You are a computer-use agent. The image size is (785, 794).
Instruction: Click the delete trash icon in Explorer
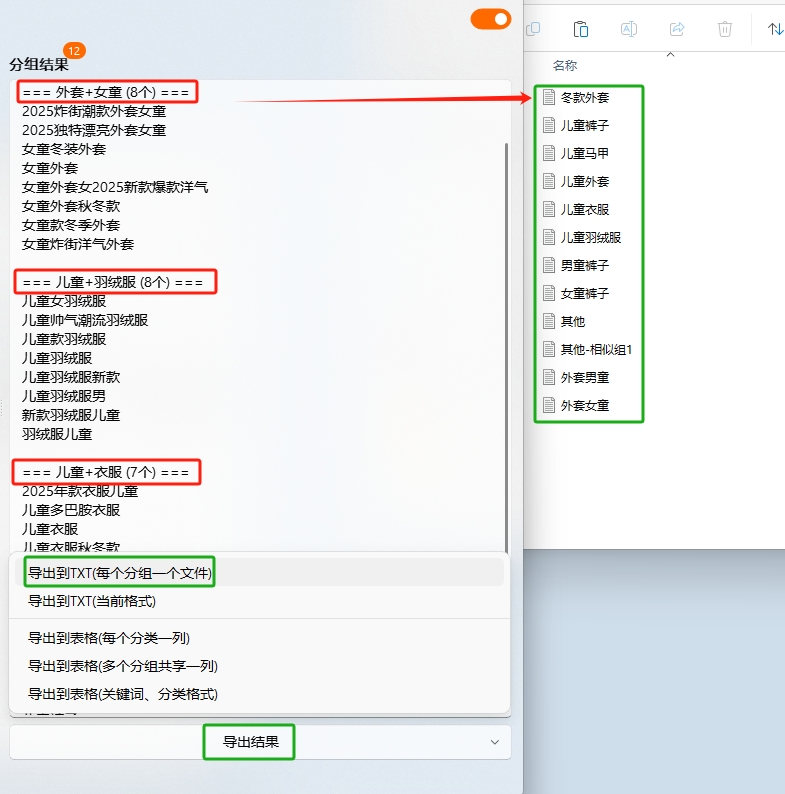(725, 29)
